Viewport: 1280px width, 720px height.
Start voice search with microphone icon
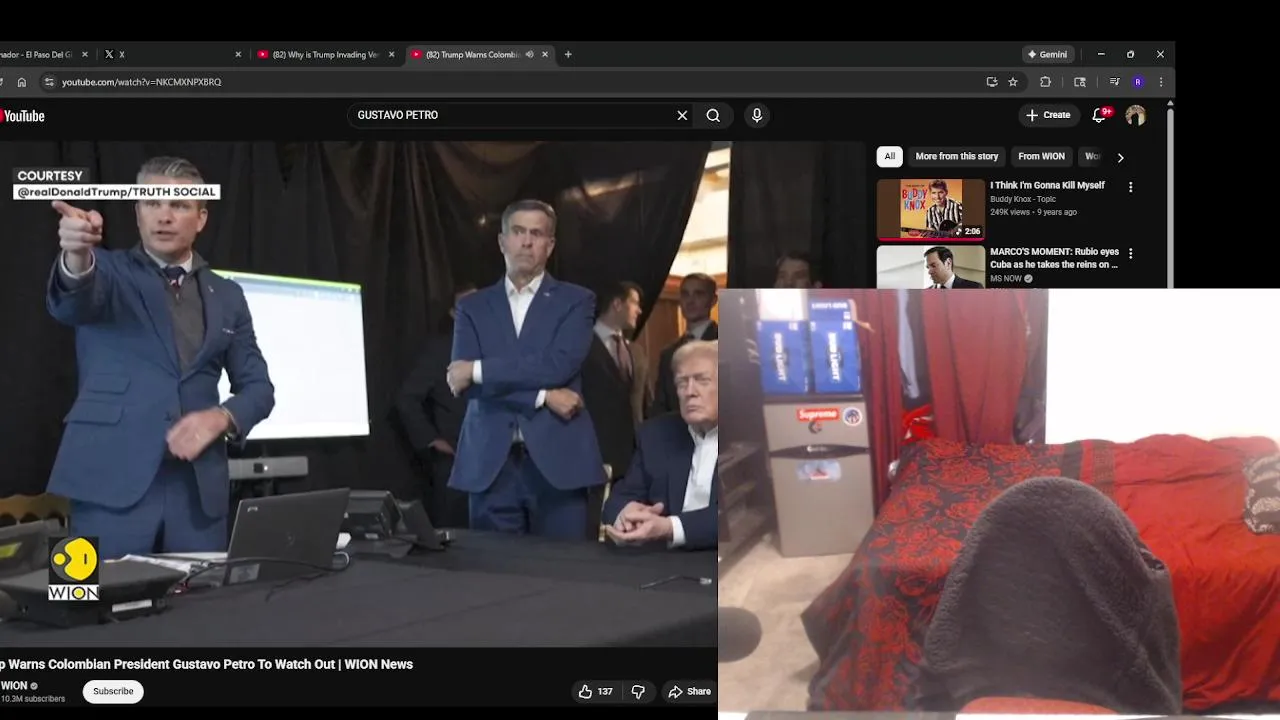click(757, 115)
